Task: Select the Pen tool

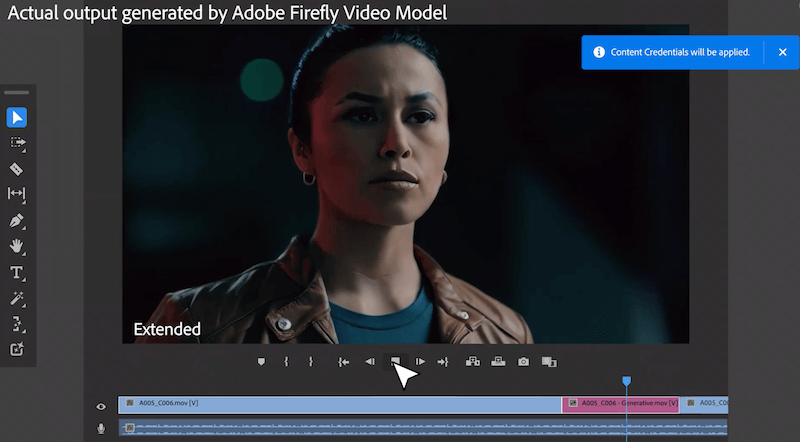Action: tap(16, 221)
